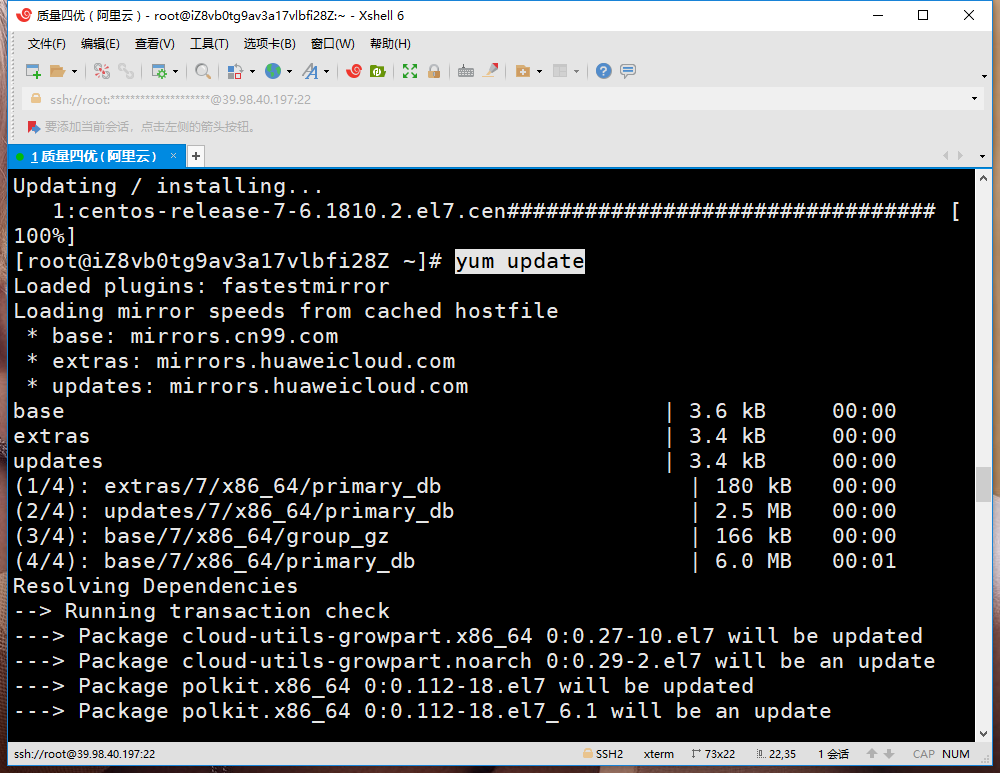The height and width of the screenshot is (773, 1000).
Task: Open the Find magnifier tool
Action: 202,71
